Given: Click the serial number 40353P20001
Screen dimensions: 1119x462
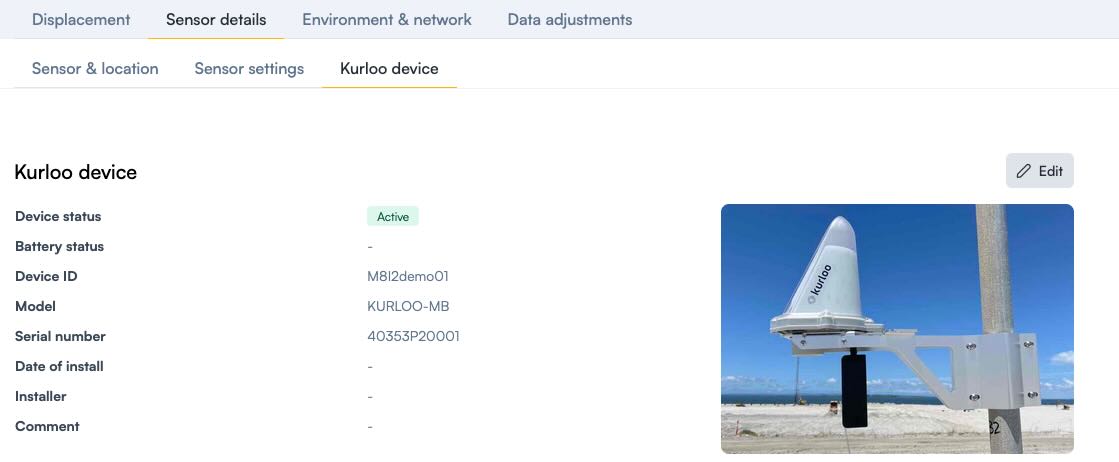Looking at the screenshot, I should pyautogui.click(x=413, y=336).
